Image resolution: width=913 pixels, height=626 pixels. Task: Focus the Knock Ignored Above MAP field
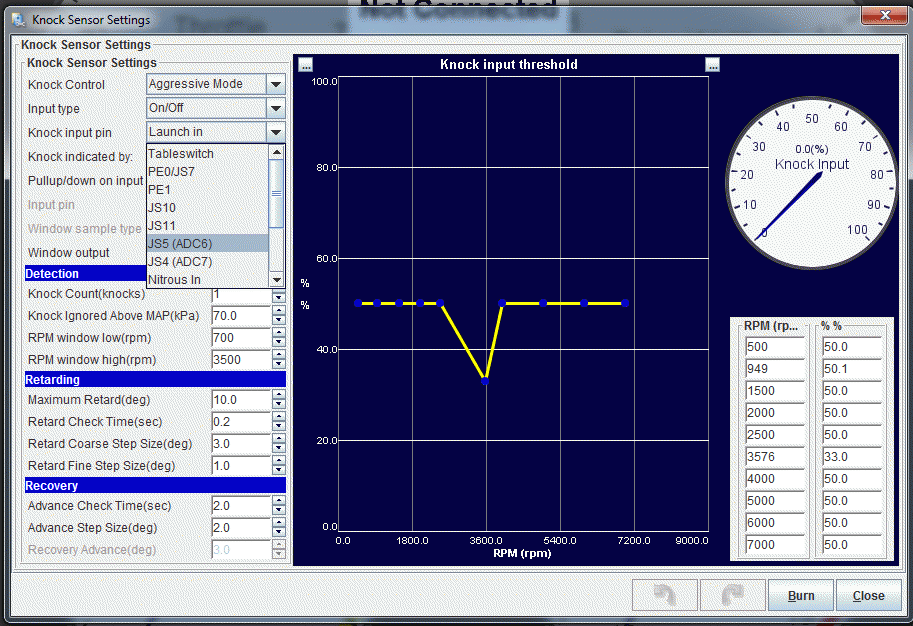(x=242, y=316)
